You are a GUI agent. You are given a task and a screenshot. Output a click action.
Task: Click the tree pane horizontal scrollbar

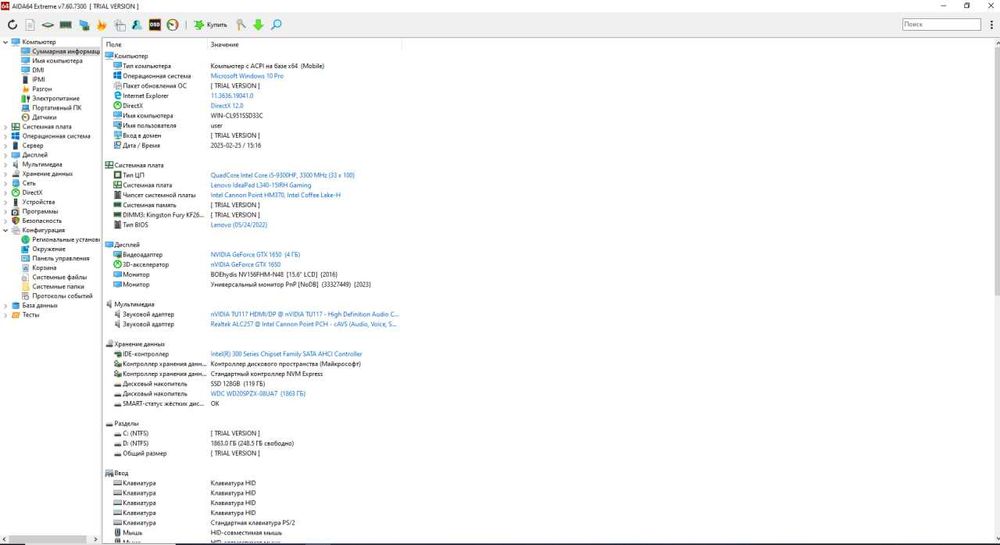point(47,539)
